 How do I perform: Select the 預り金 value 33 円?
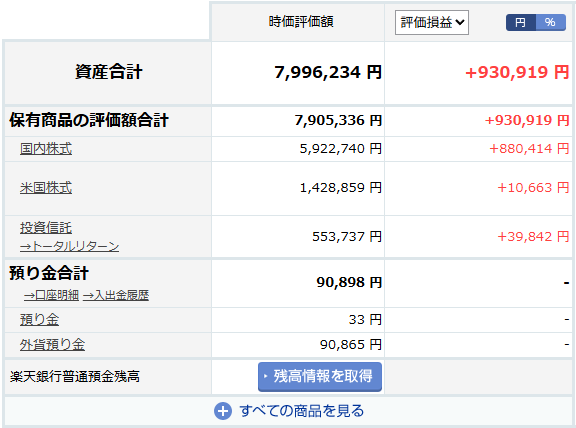pos(365,320)
